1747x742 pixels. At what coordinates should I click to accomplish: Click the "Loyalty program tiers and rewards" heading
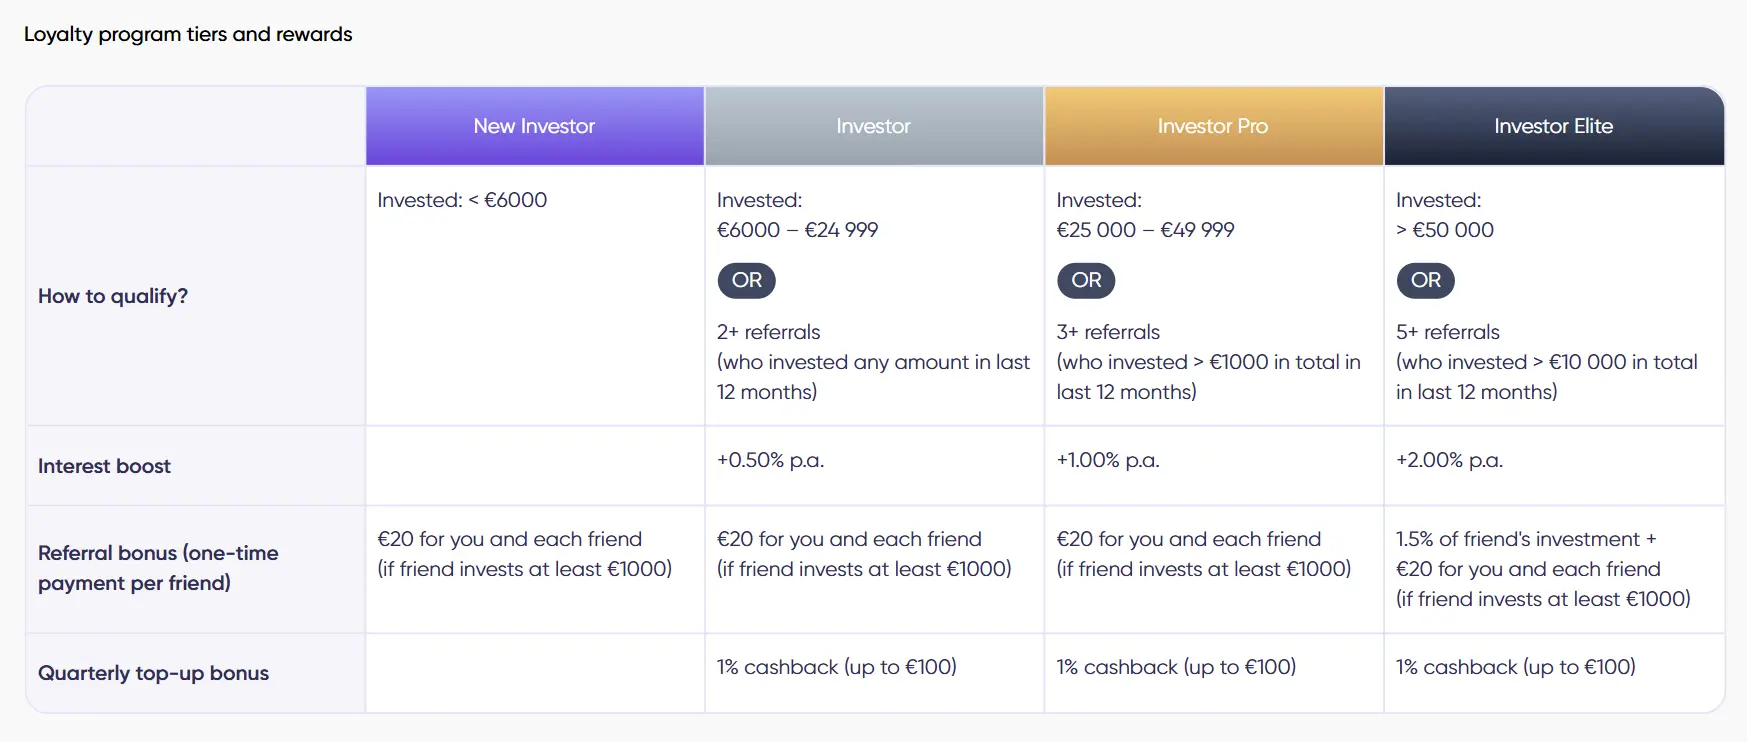pyautogui.click(x=188, y=34)
